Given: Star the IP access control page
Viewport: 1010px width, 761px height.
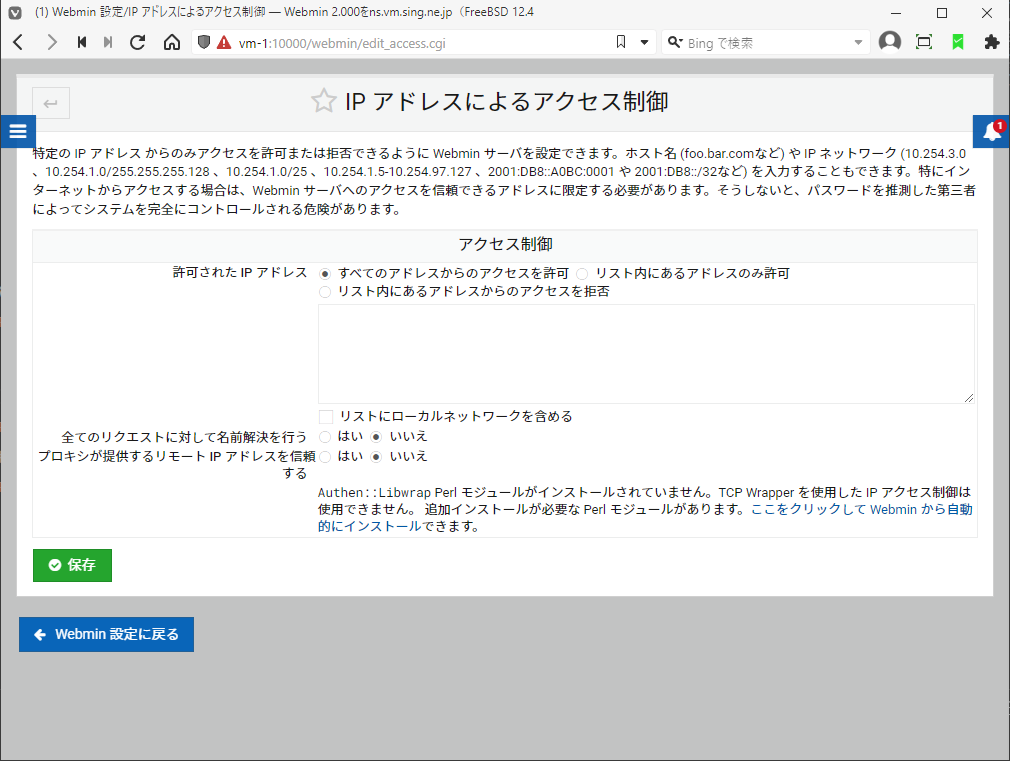Looking at the screenshot, I should (323, 101).
